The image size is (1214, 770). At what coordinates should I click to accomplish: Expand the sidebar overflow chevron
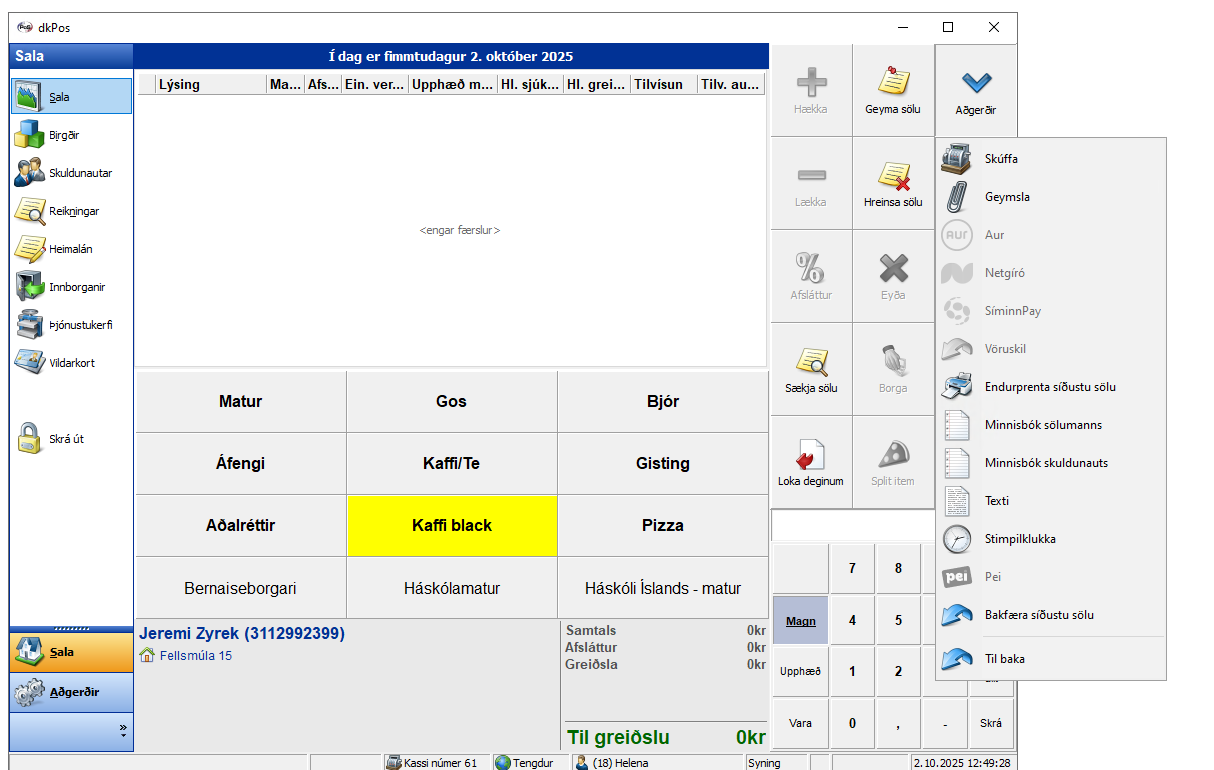123,730
